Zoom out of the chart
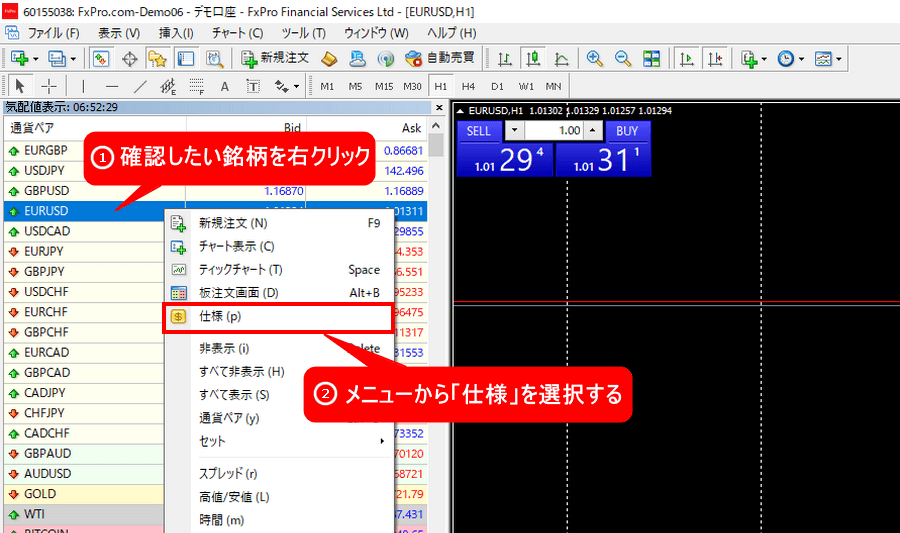This screenshot has height=533, width=900. pyautogui.click(x=623, y=59)
